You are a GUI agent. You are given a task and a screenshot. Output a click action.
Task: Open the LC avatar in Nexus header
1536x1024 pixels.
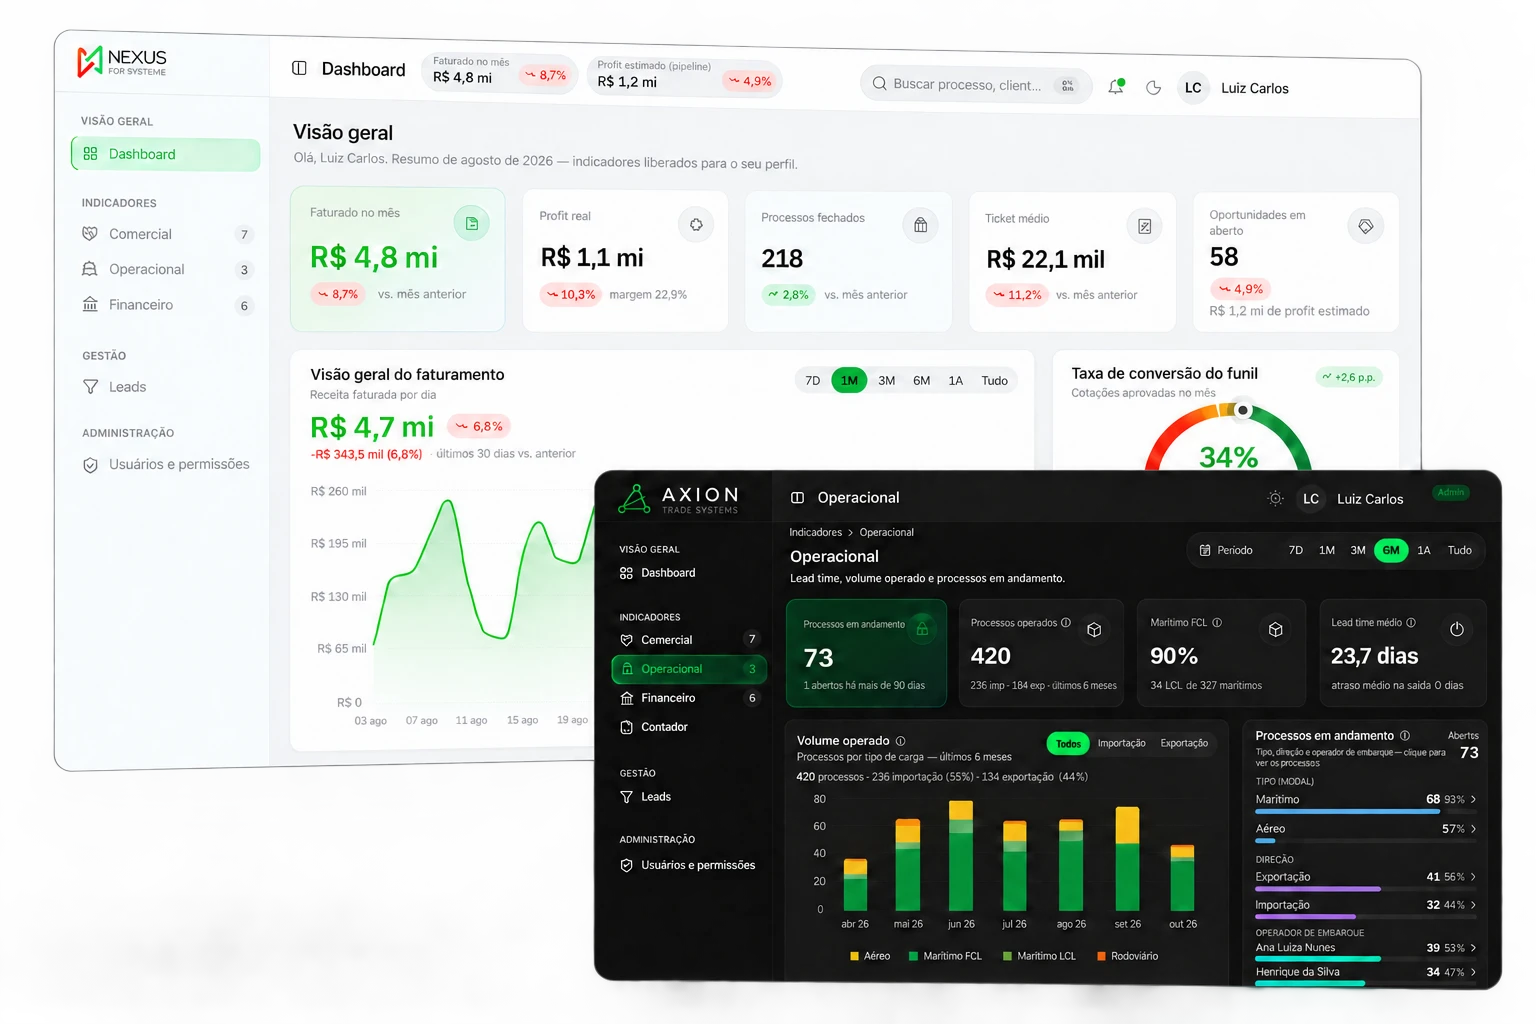coord(1193,88)
